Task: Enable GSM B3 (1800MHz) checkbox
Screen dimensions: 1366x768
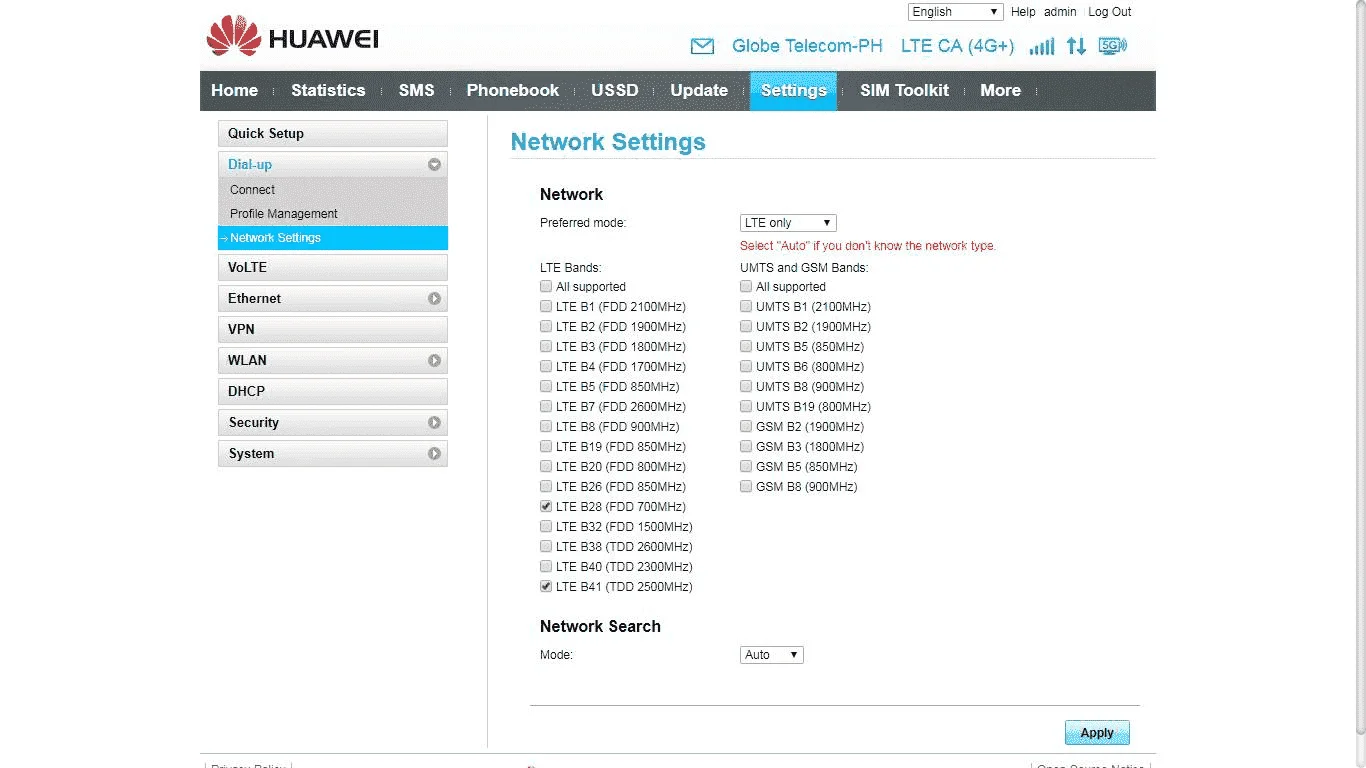Action: [x=746, y=447]
